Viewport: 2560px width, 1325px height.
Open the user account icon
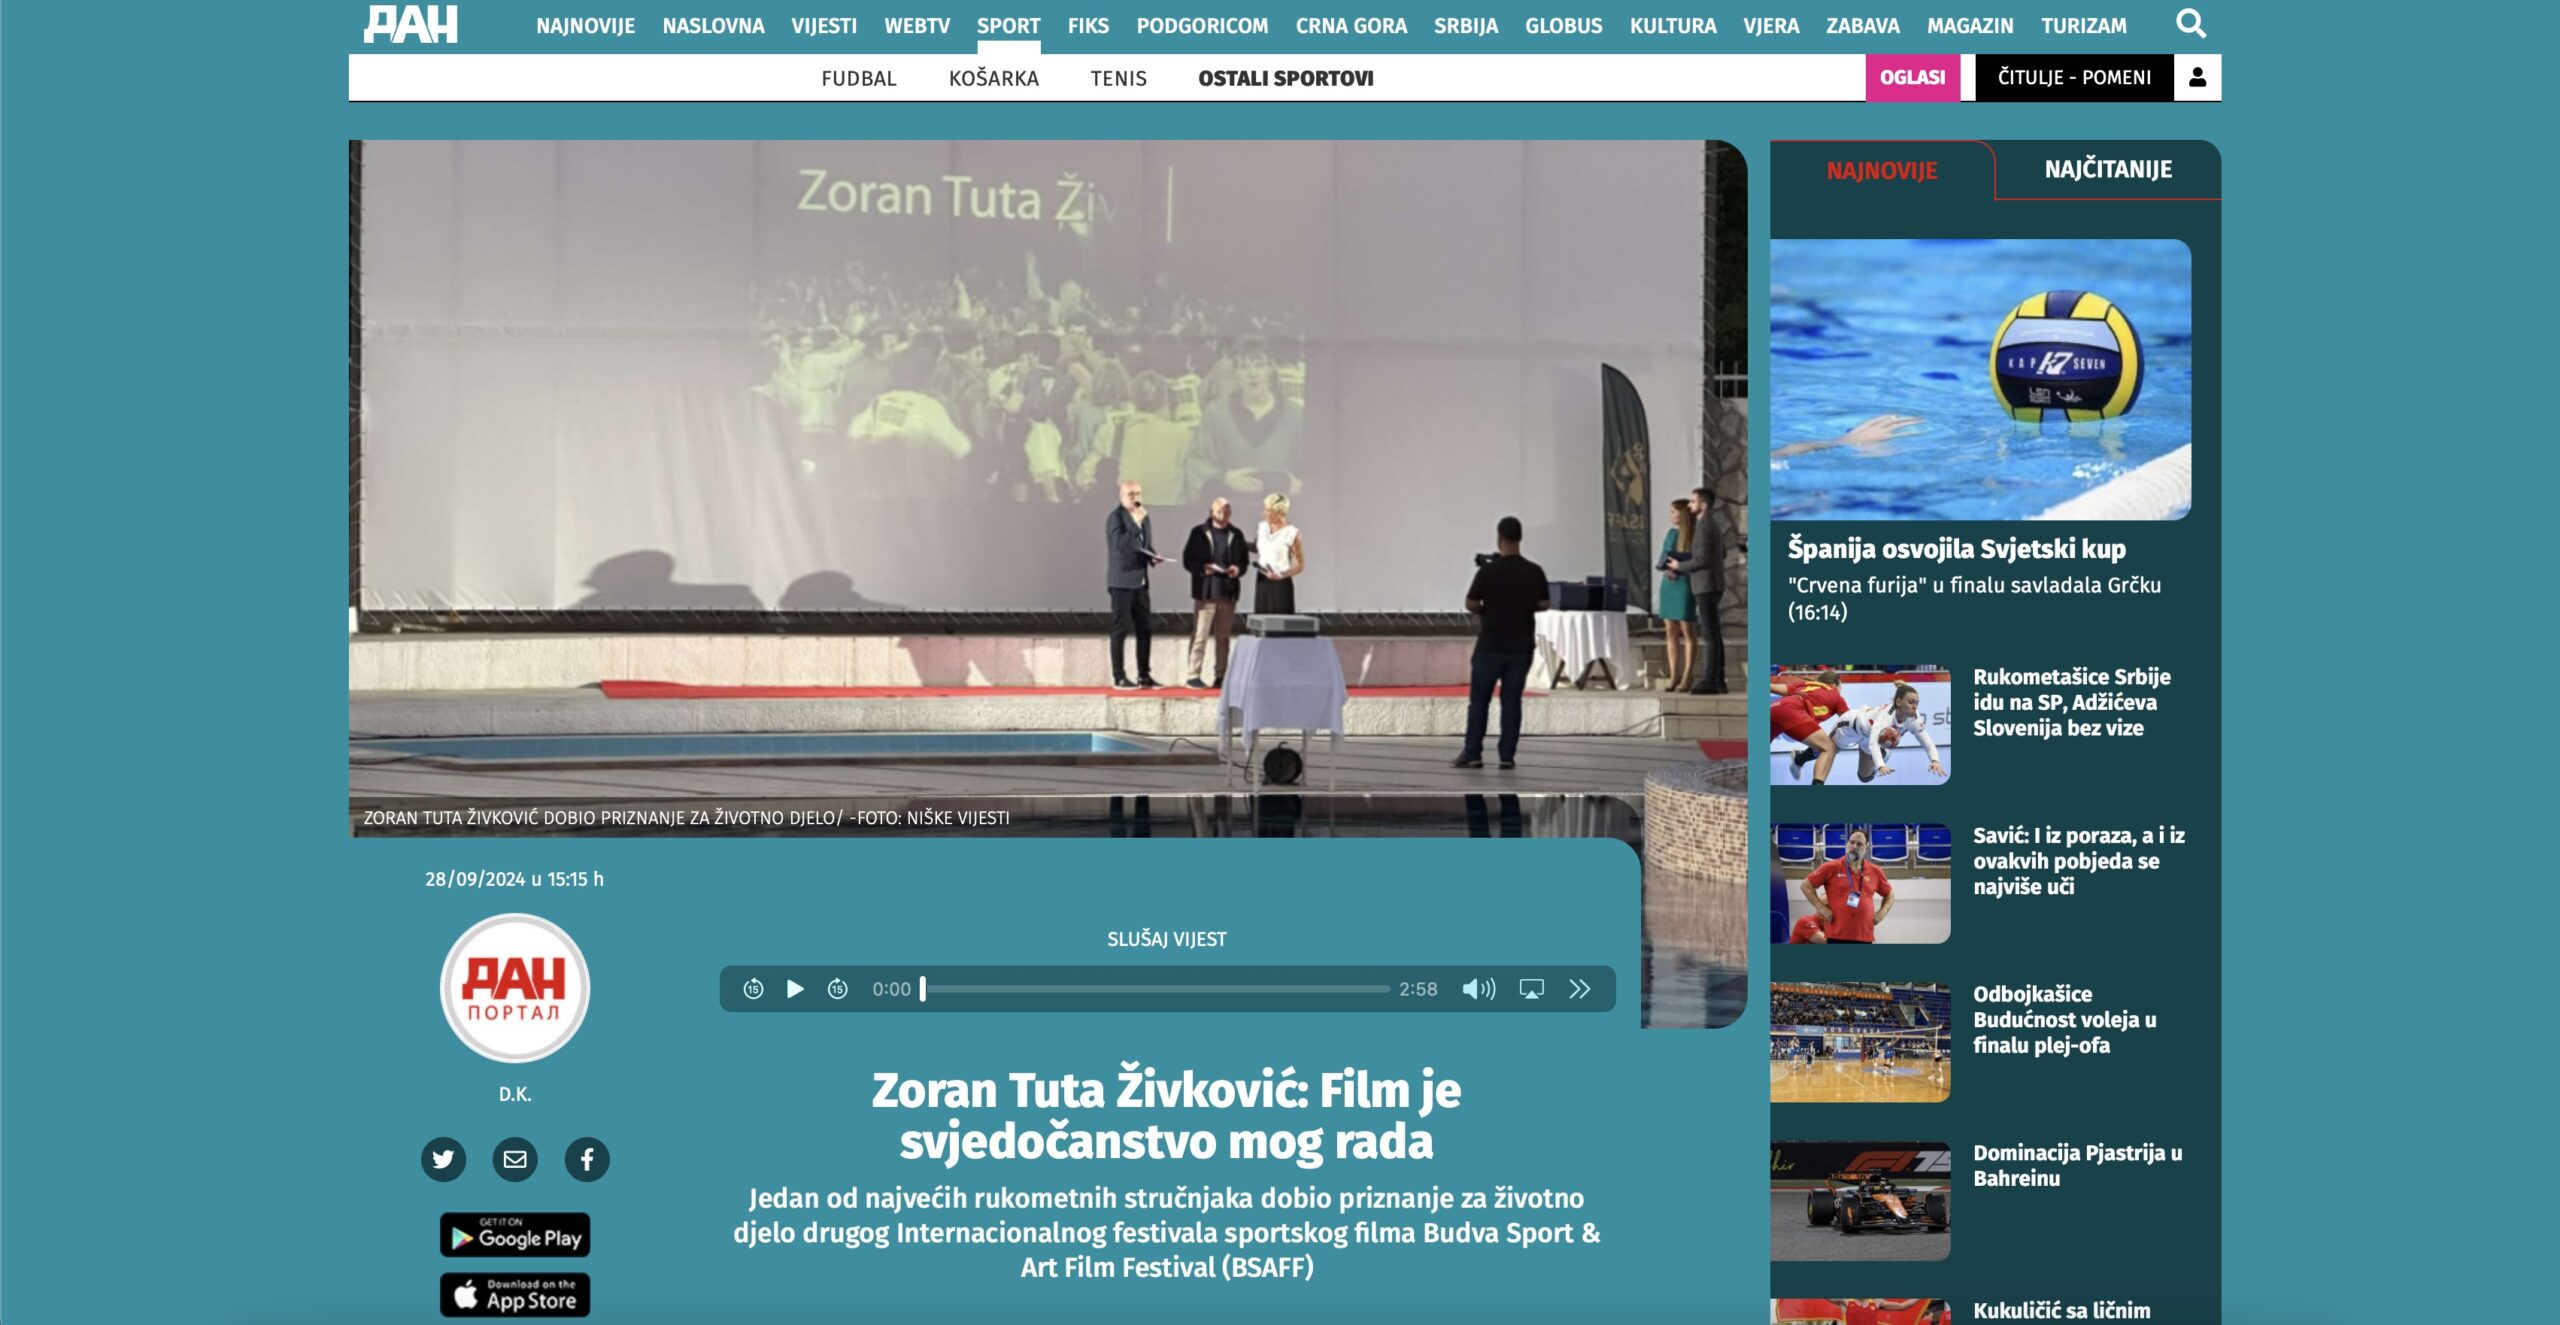(2197, 77)
